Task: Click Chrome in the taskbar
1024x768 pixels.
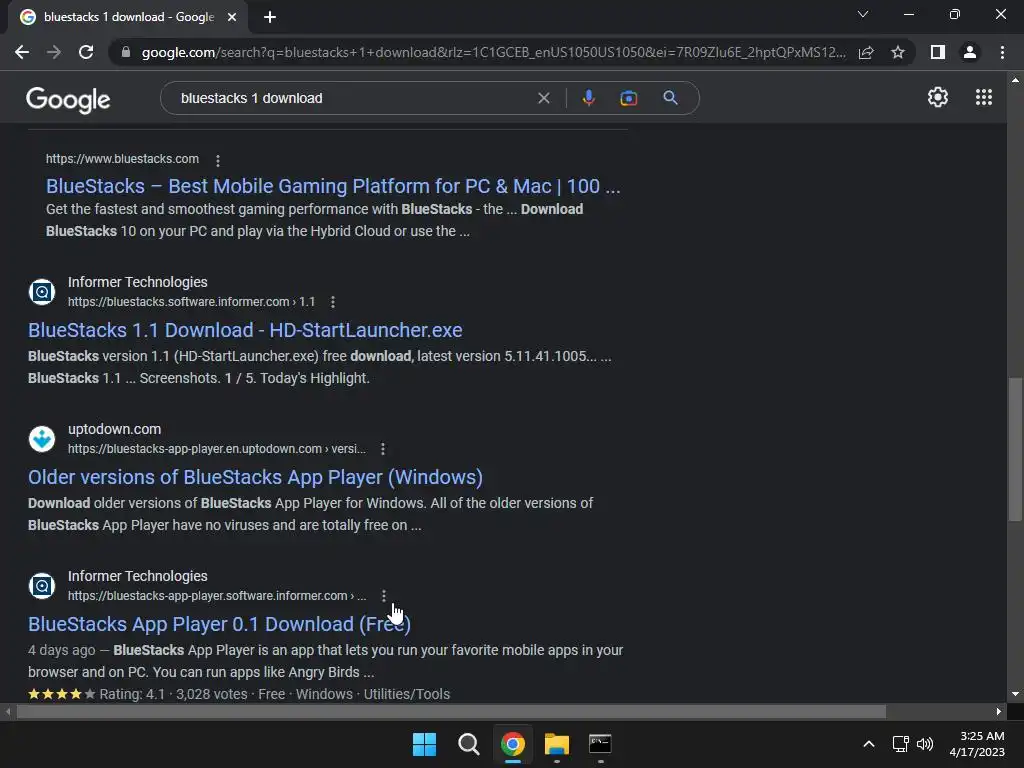Action: coord(513,744)
